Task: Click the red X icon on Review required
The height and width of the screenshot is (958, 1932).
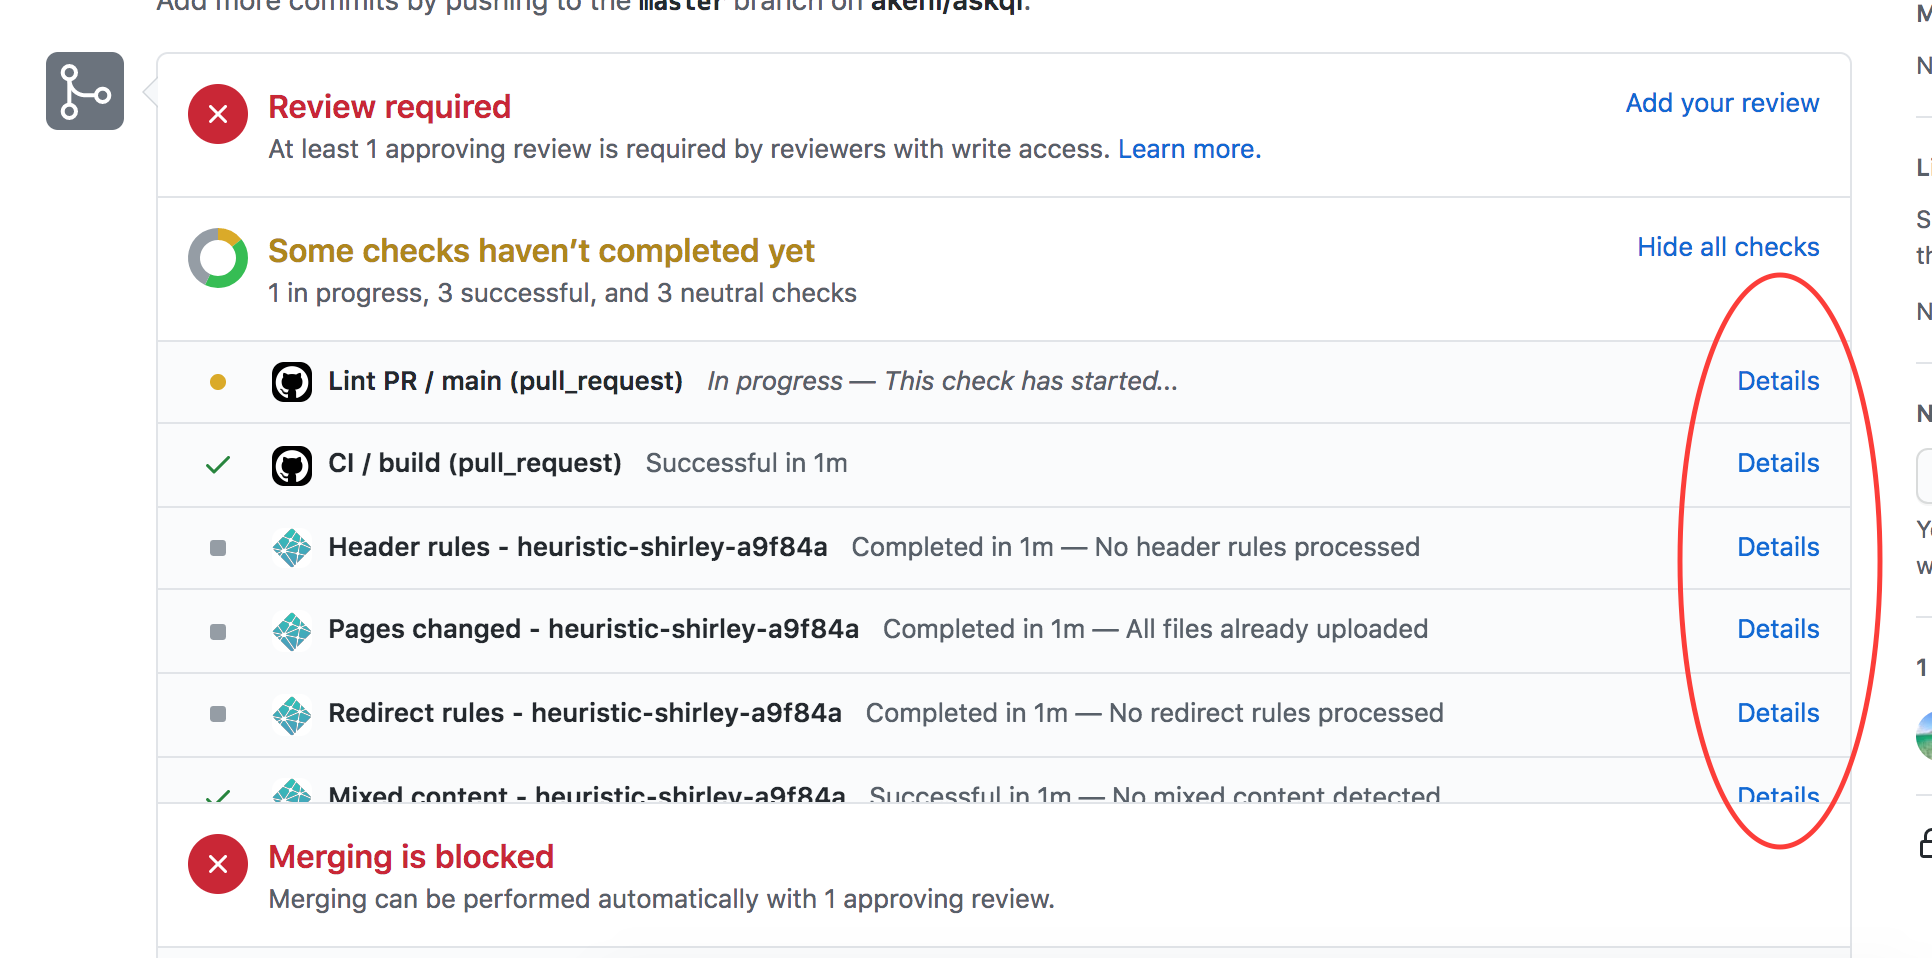Action: coord(217,113)
